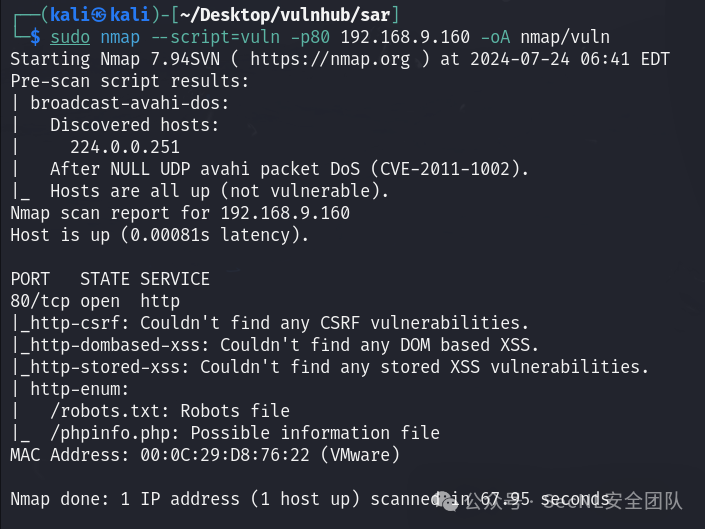Click the PORT column header
The image size is (705, 529).
[x=30, y=279]
